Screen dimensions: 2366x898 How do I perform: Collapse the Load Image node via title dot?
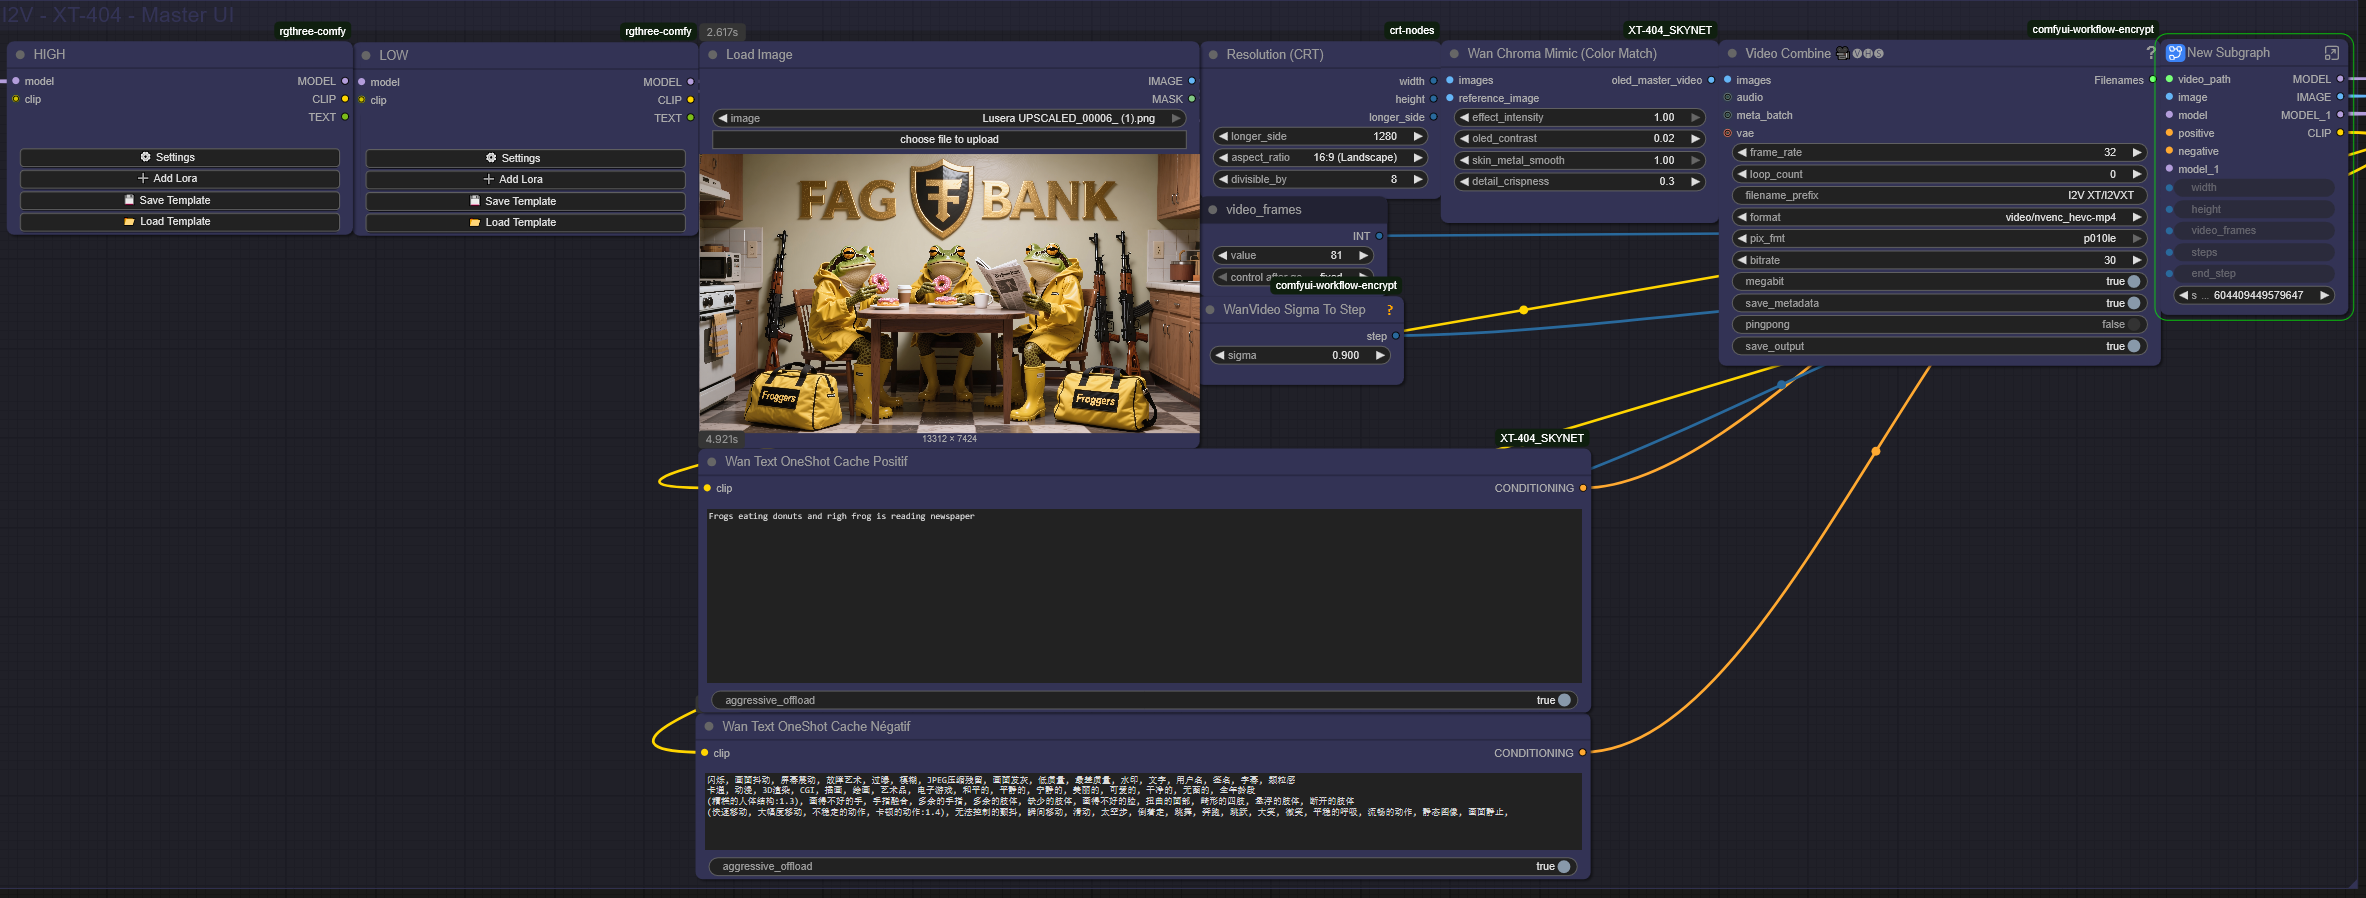pos(713,55)
